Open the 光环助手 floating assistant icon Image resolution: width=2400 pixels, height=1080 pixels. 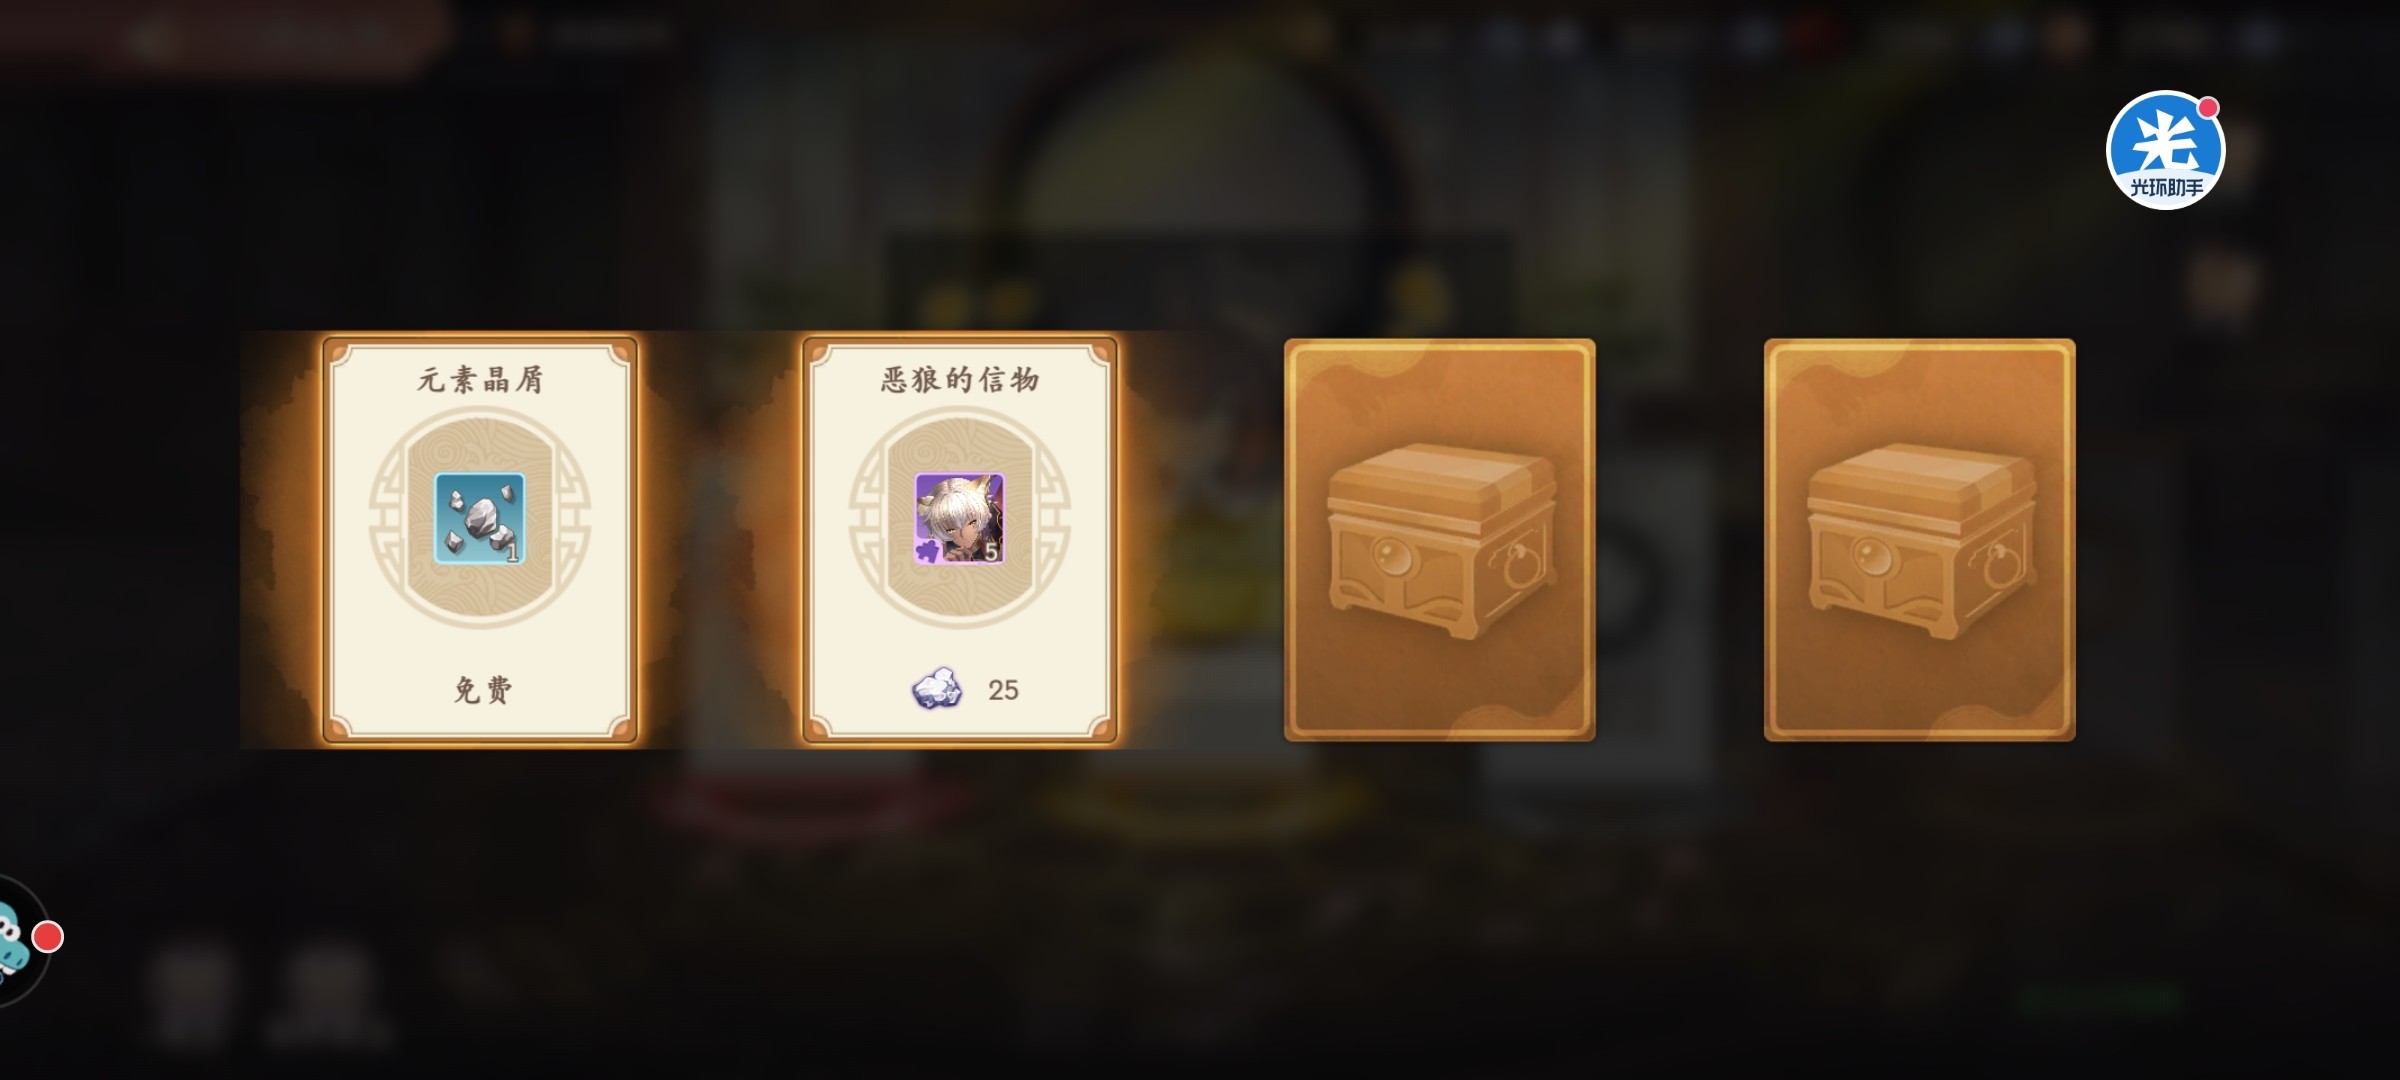(x=2165, y=150)
